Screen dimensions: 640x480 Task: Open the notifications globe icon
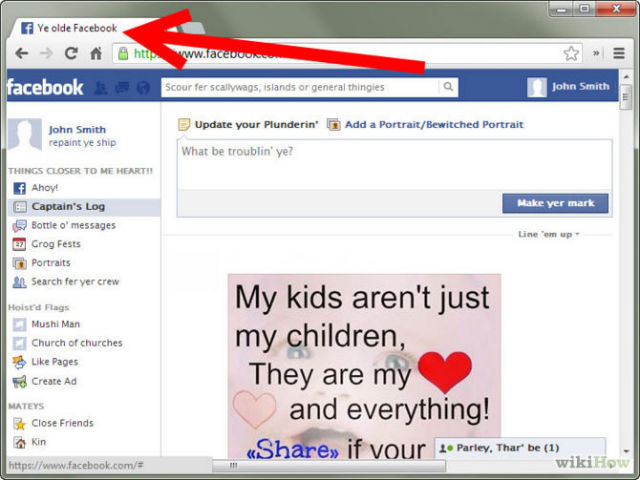coord(143,88)
